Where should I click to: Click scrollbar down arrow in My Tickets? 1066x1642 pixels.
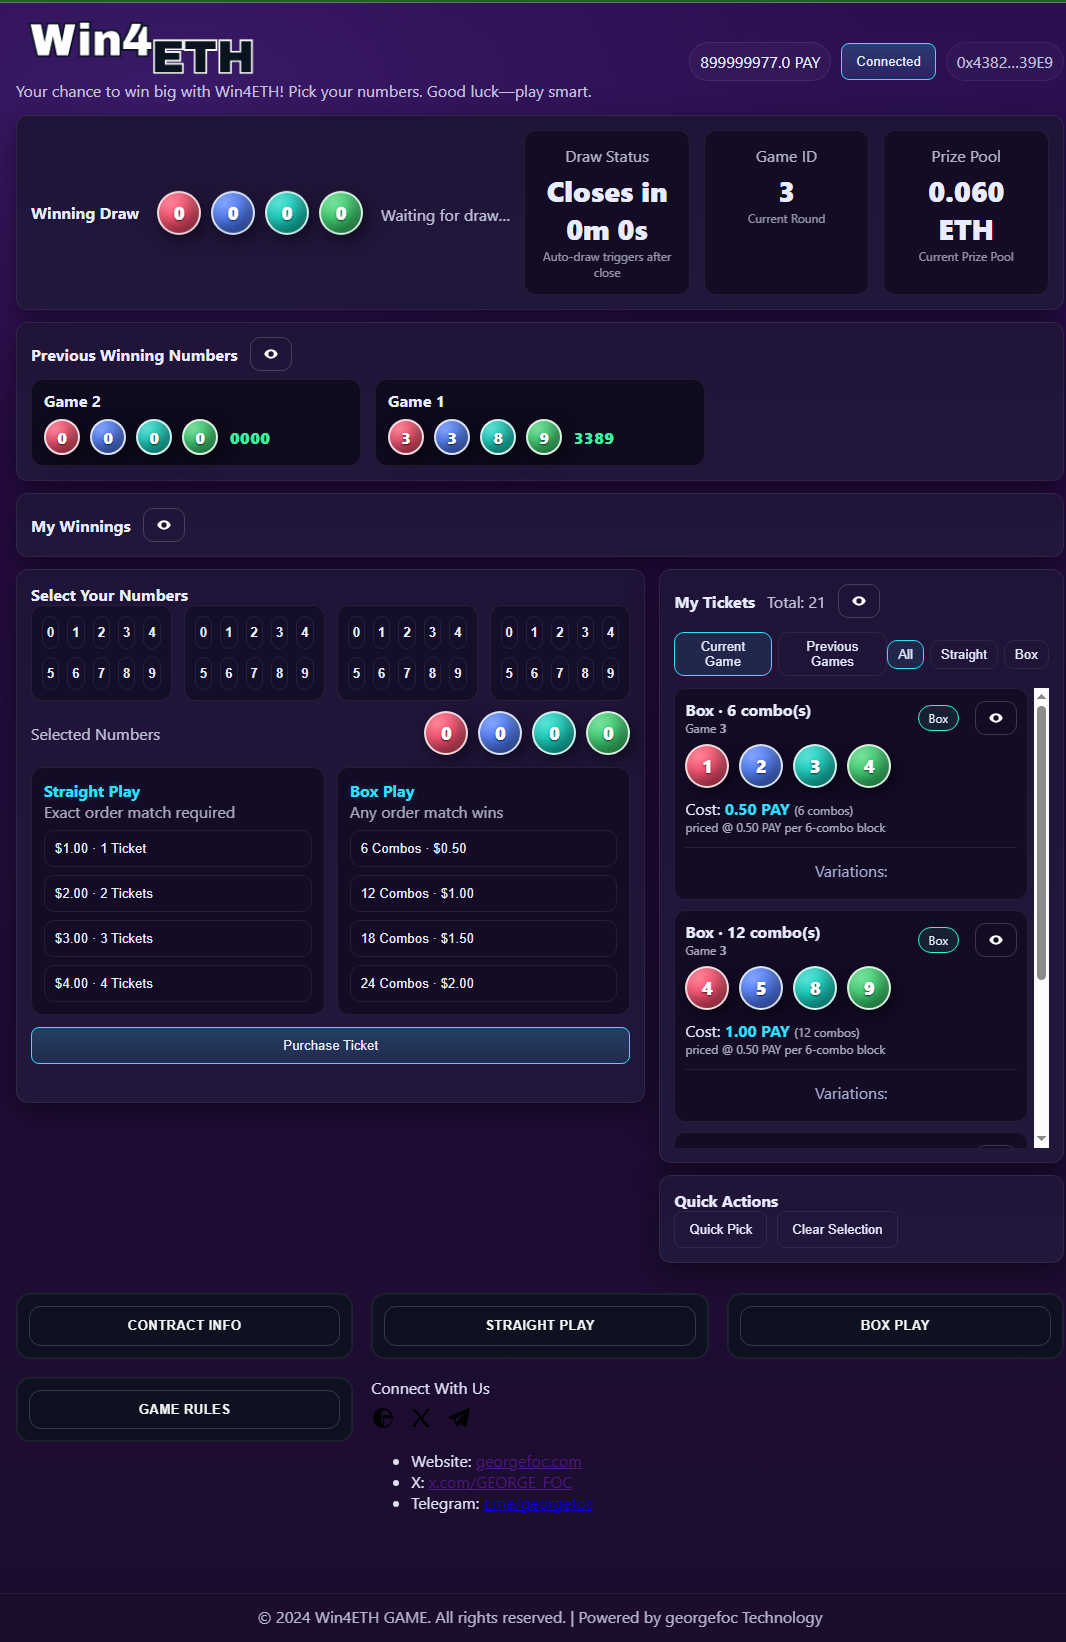tap(1041, 1139)
